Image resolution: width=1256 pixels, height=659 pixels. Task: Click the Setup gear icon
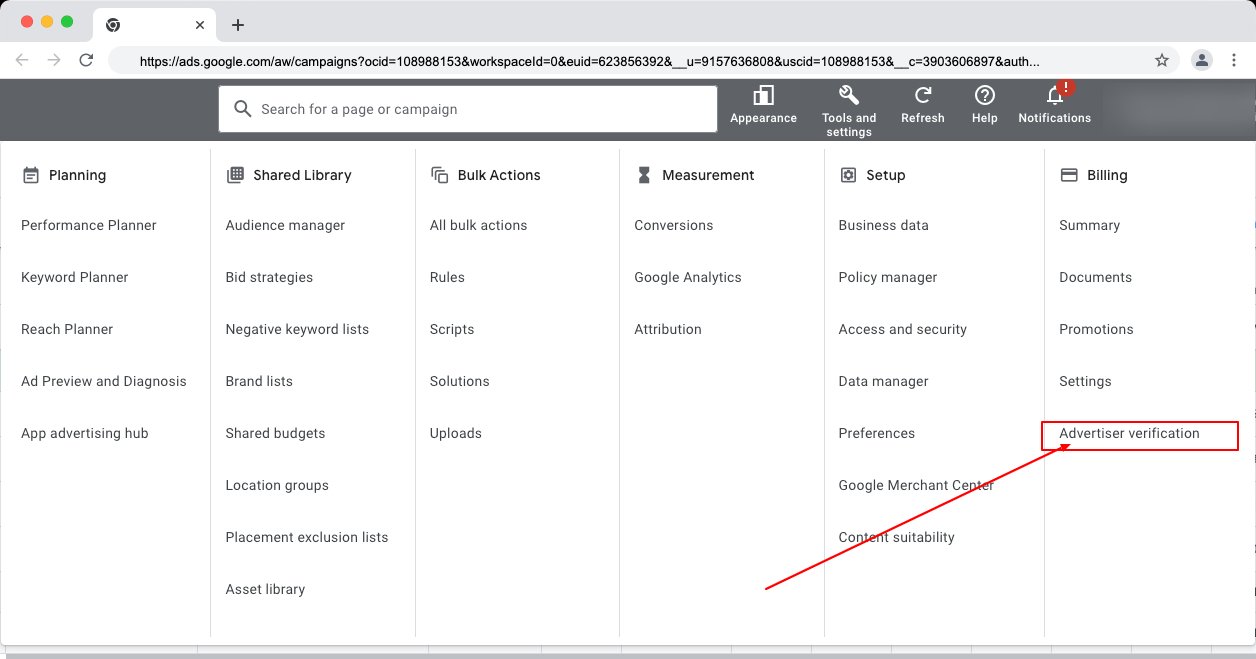click(x=848, y=175)
